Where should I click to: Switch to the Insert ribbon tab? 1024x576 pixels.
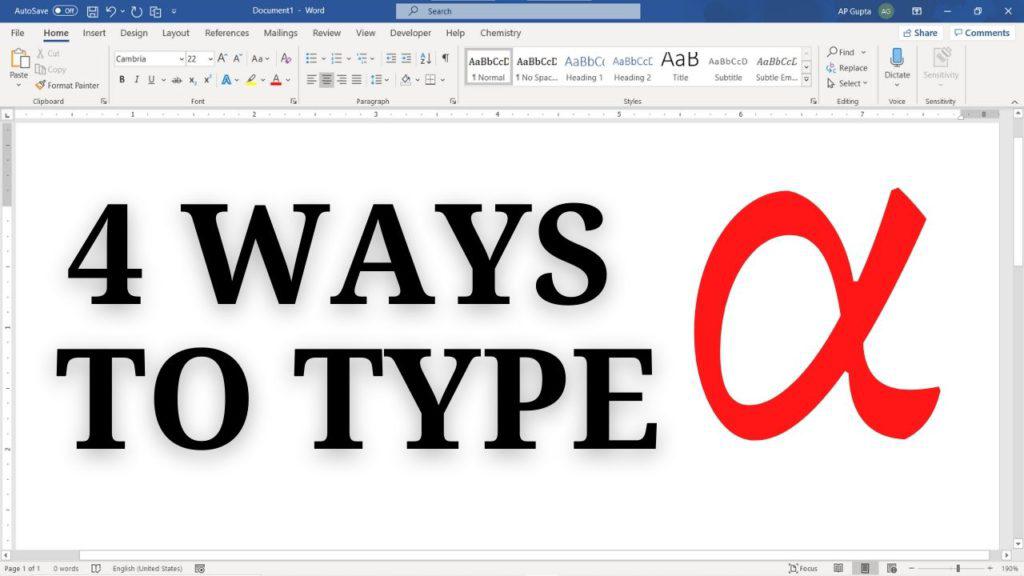[x=93, y=32]
